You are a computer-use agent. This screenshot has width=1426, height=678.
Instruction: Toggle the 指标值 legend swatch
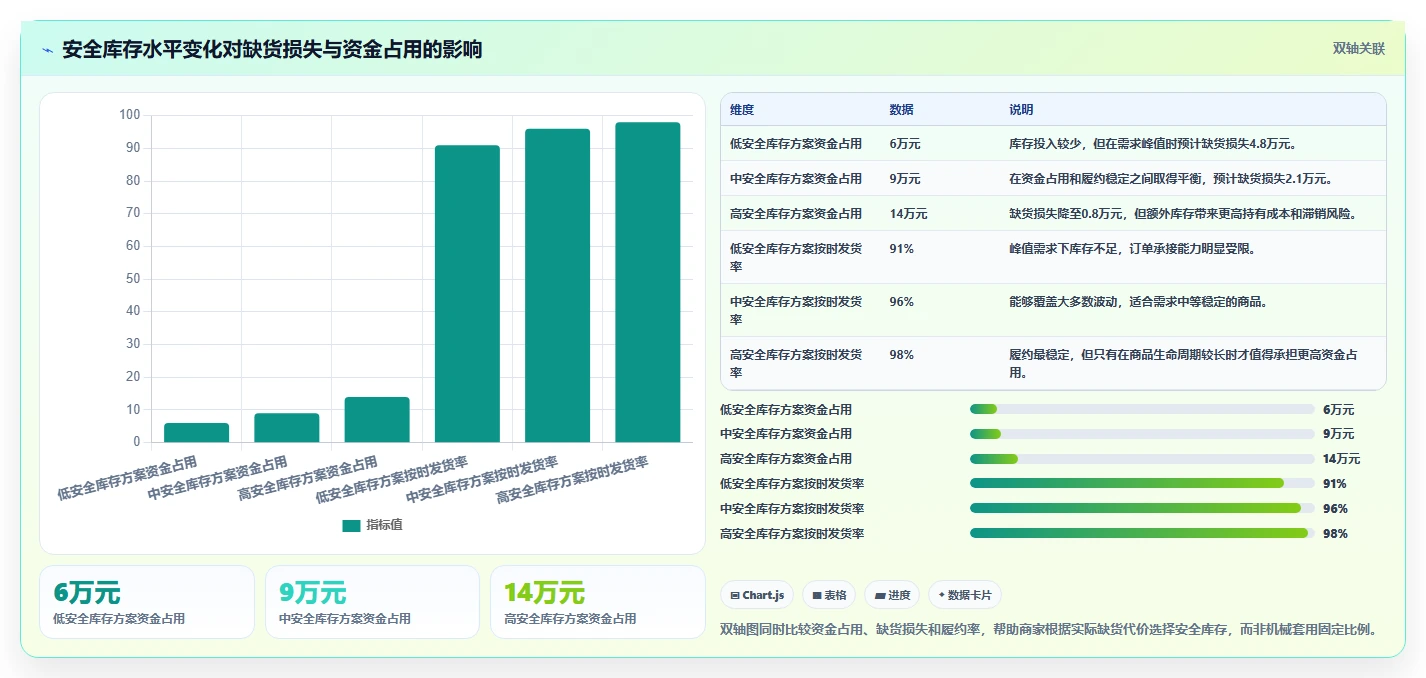351,525
